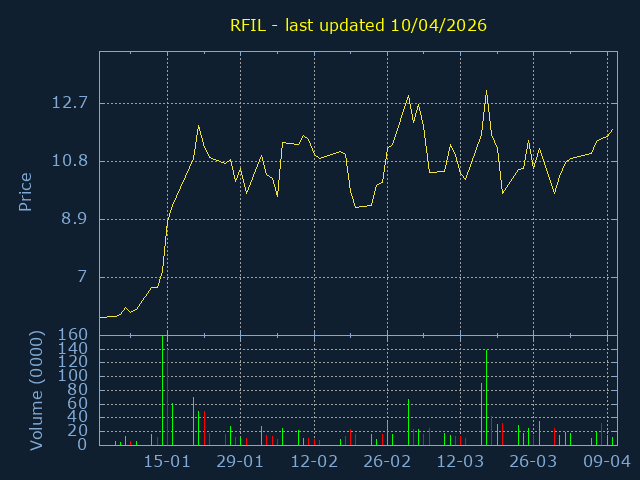Select the 15-01 date label
Screen dimensions: 640x480
[x=167, y=461]
